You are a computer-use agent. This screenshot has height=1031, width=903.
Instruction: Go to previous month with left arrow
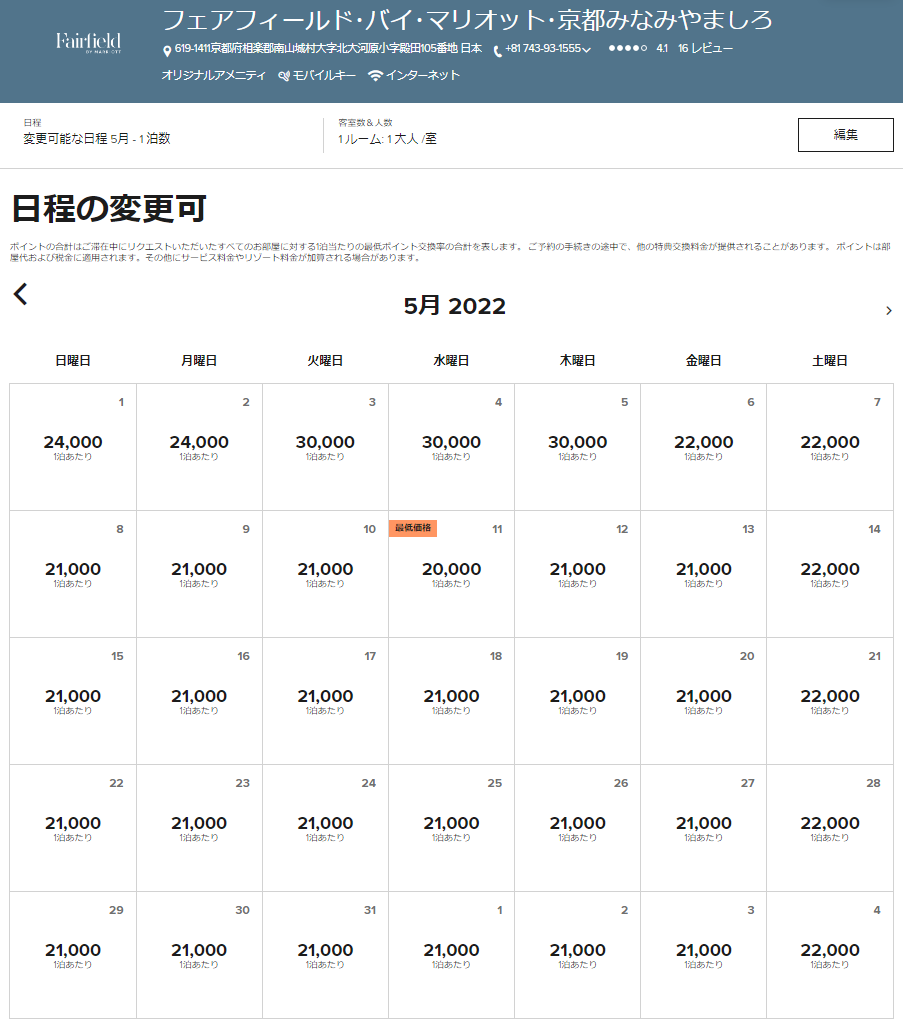[21, 294]
